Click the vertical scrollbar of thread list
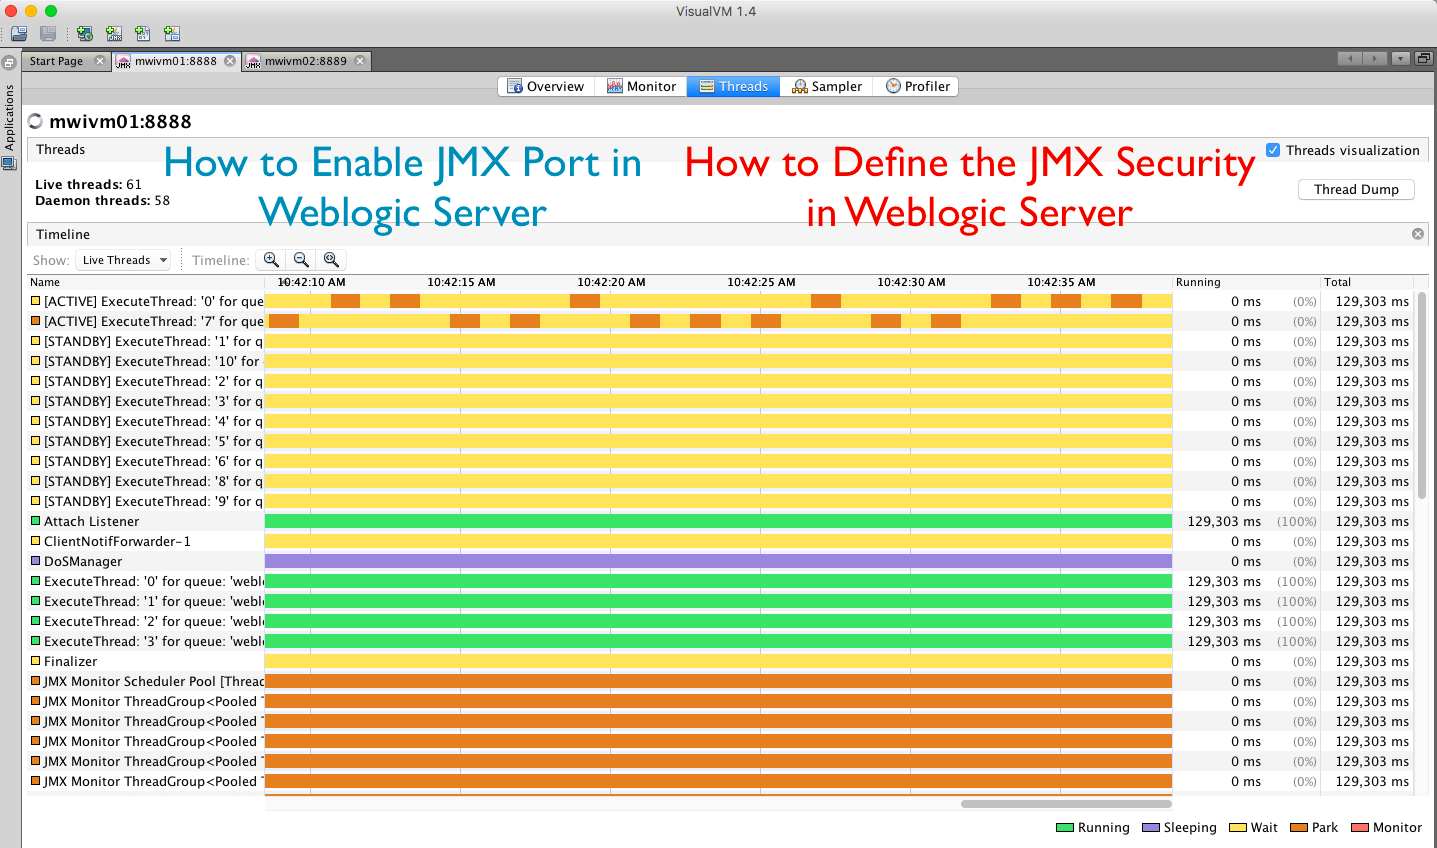This screenshot has height=848, width=1437. point(1422,395)
